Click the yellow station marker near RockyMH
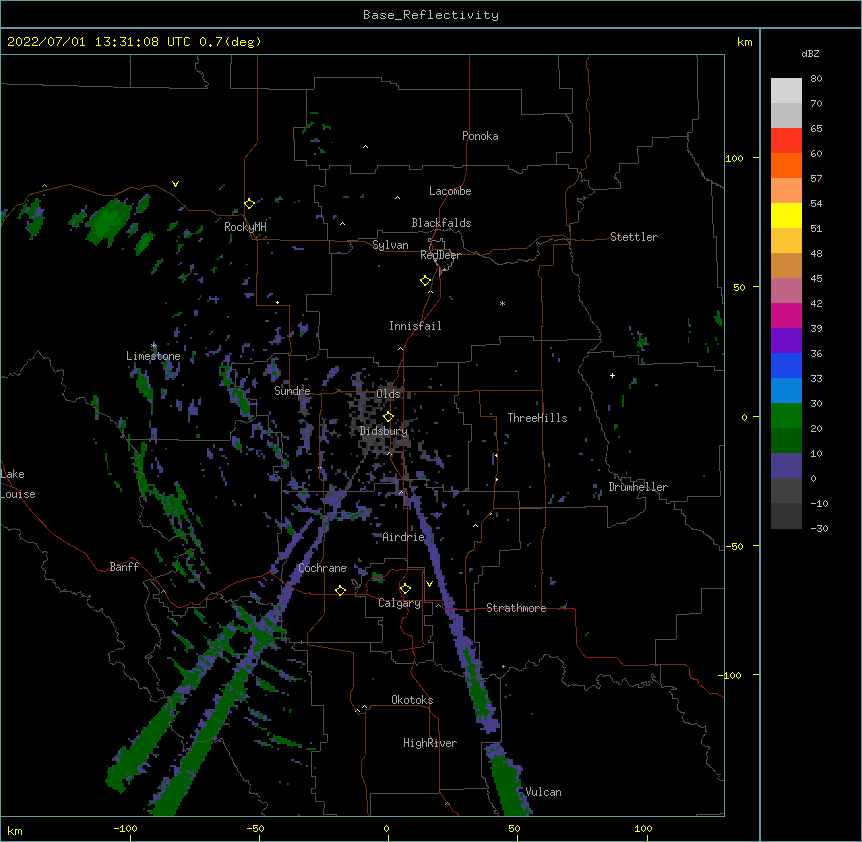The height and width of the screenshot is (842, 862). [x=249, y=204]
